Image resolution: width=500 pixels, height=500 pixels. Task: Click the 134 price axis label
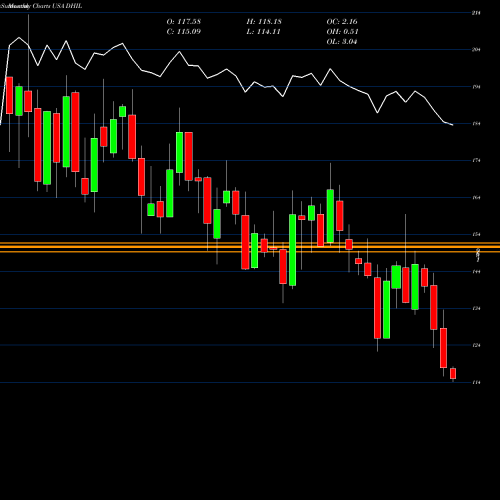click(476, 308)
